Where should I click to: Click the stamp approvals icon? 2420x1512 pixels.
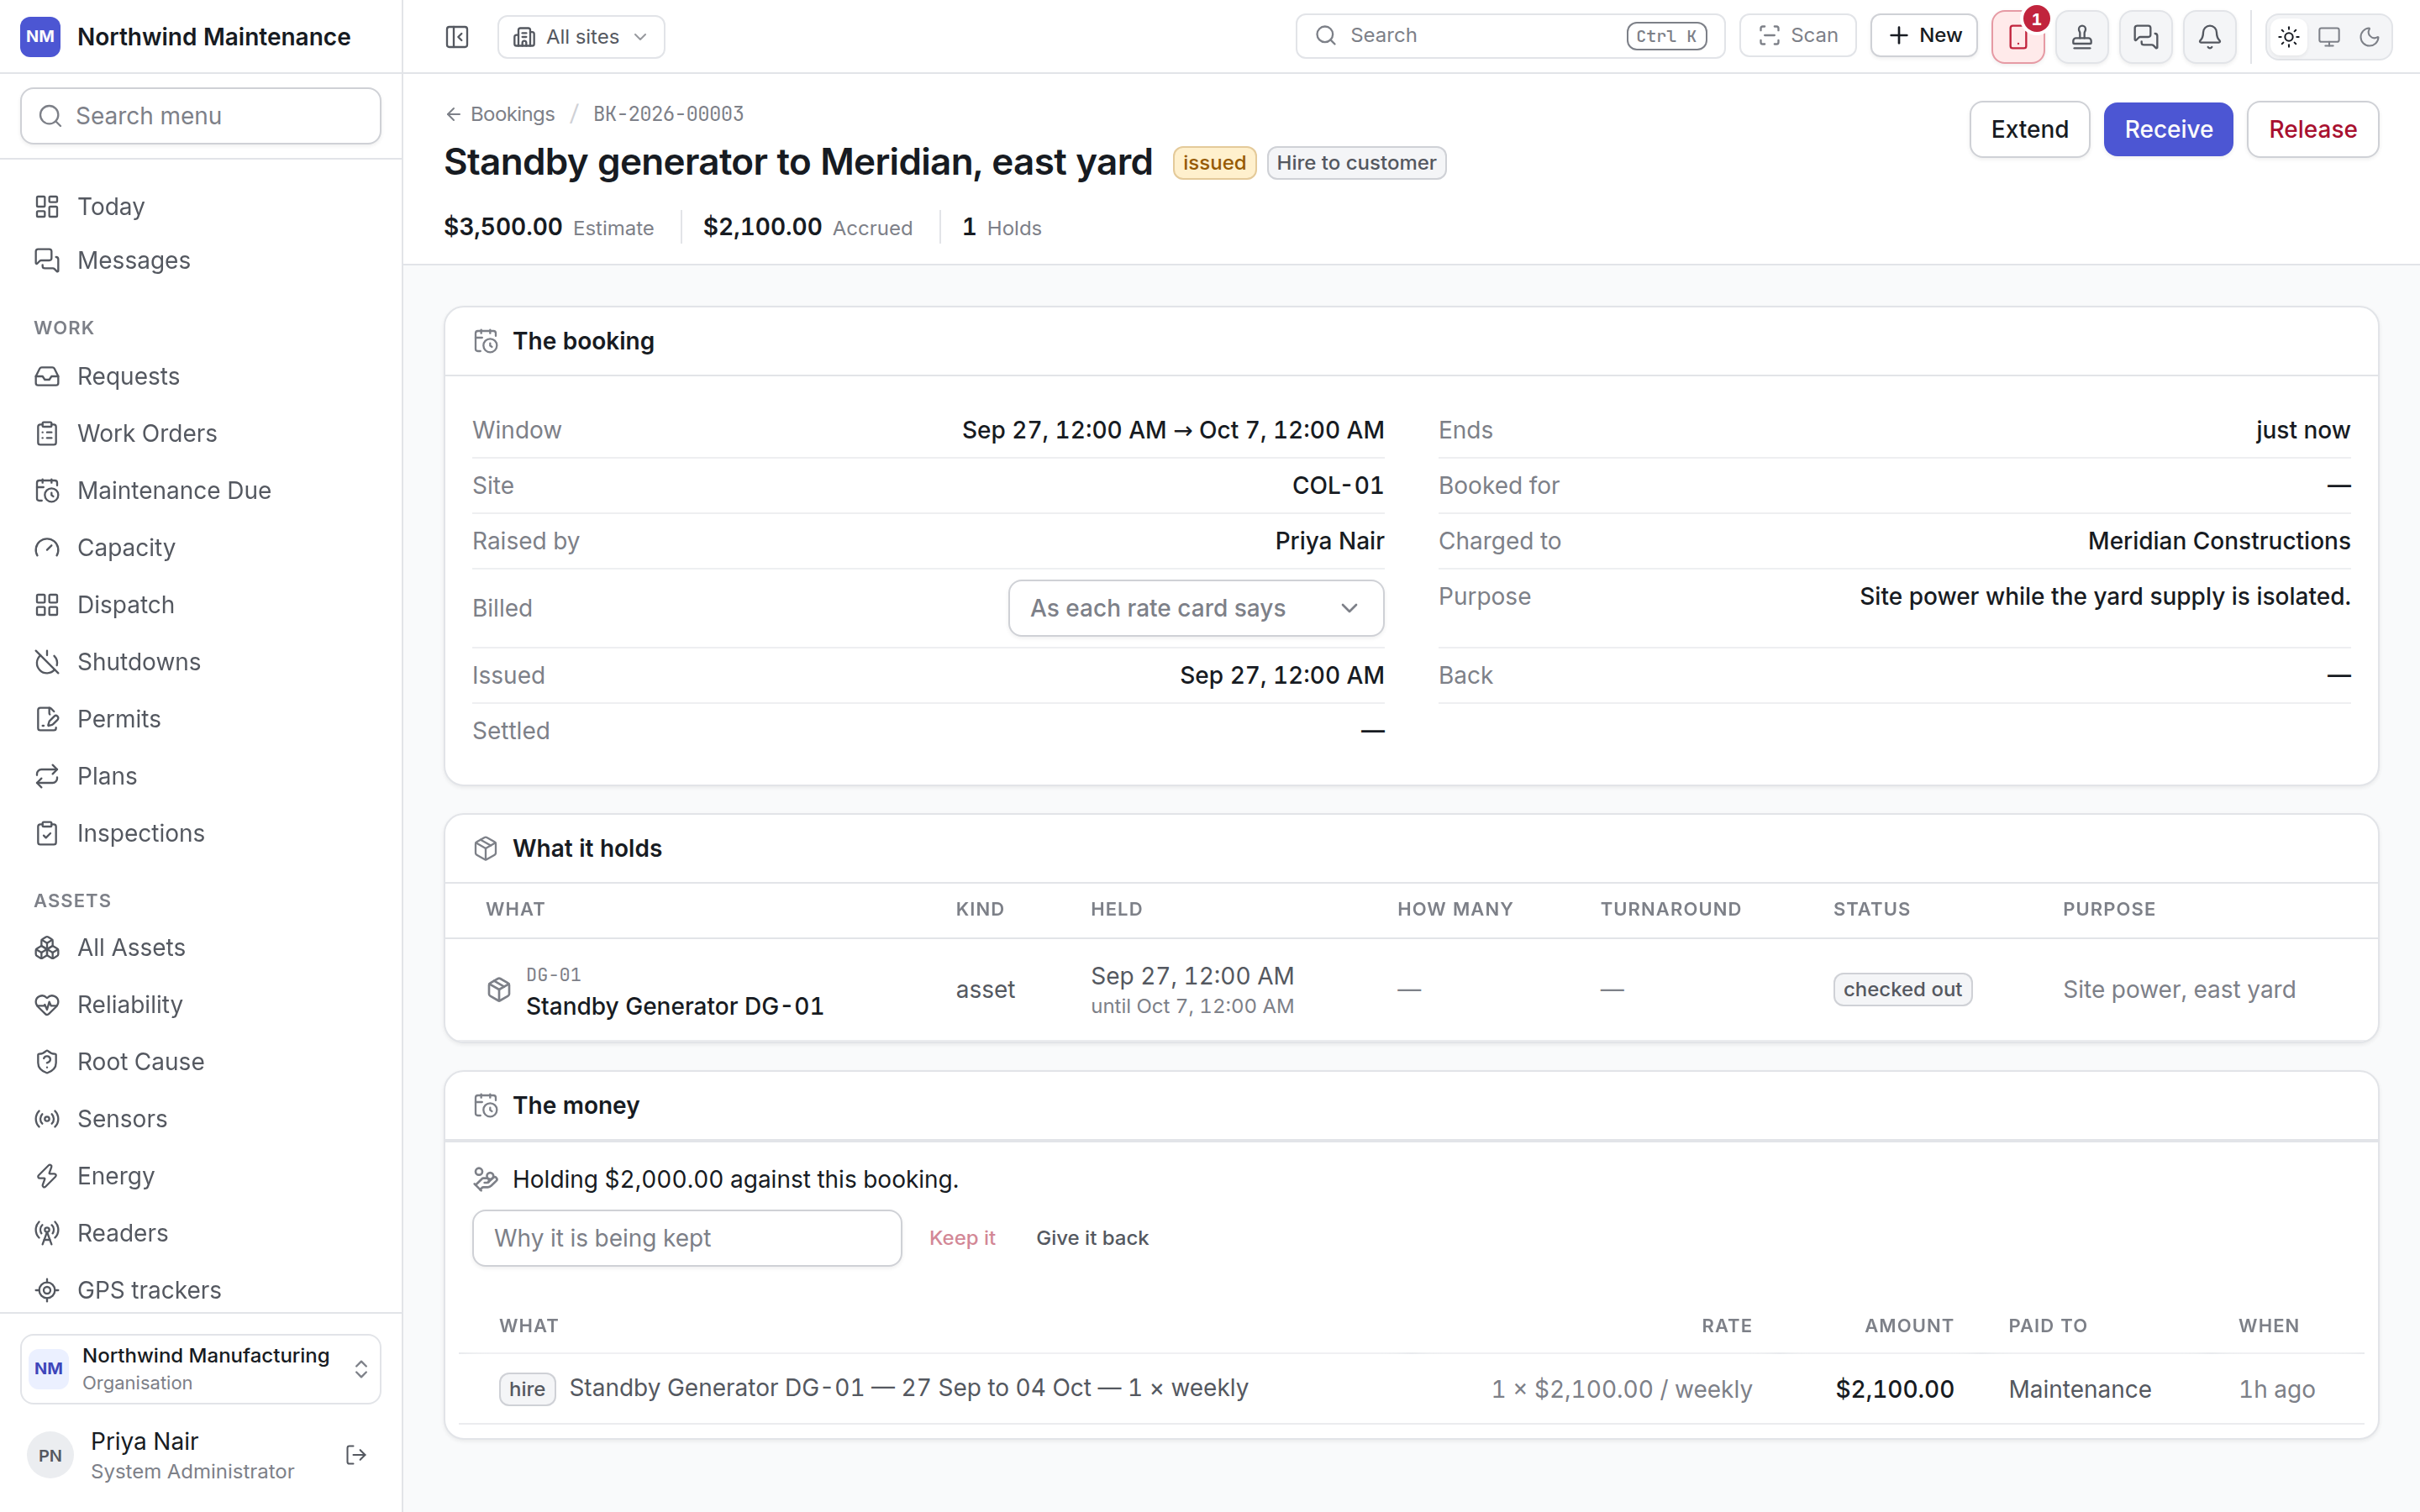[x=2082, y=37]
